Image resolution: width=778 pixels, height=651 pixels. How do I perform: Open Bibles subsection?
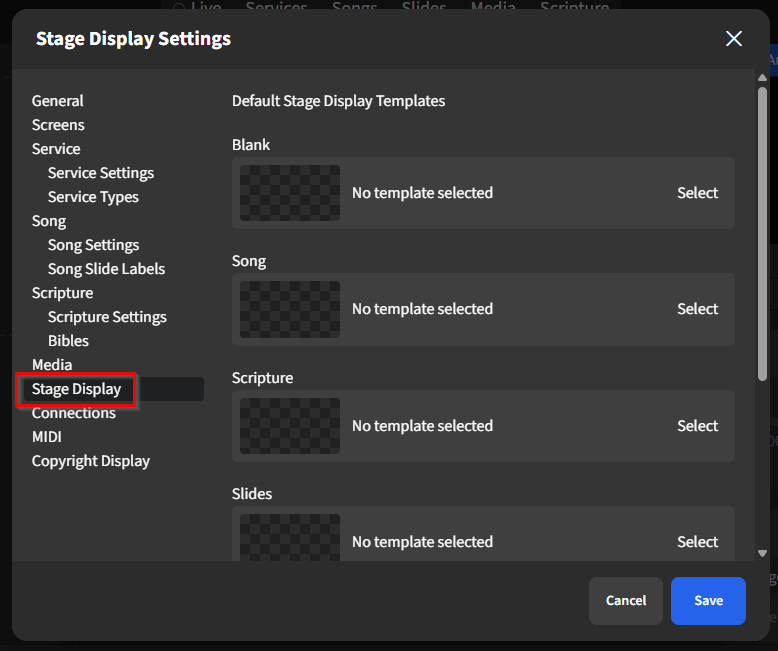tap(68, 341)
